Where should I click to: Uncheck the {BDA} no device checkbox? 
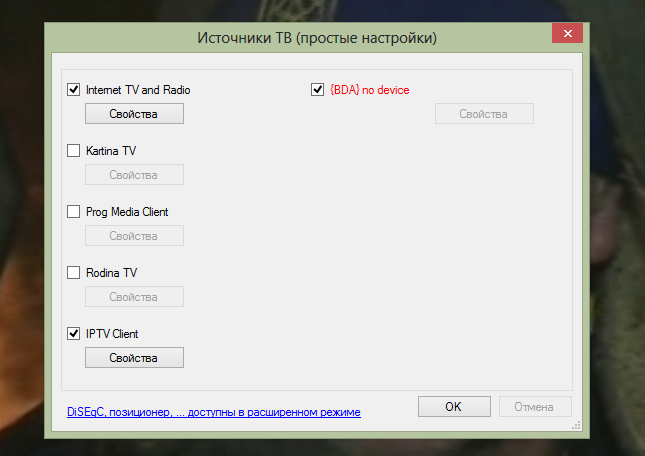pyautogui.click(x=318, y=90)
